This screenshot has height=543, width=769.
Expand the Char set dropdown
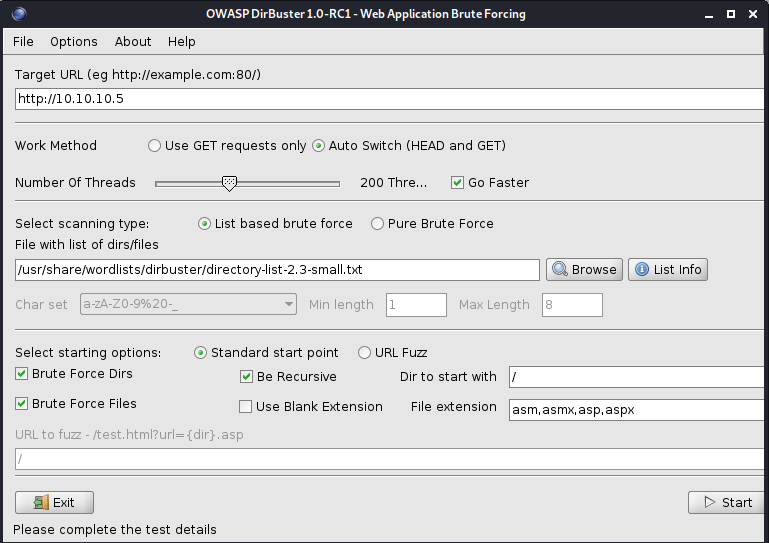(x=289, y=304)
